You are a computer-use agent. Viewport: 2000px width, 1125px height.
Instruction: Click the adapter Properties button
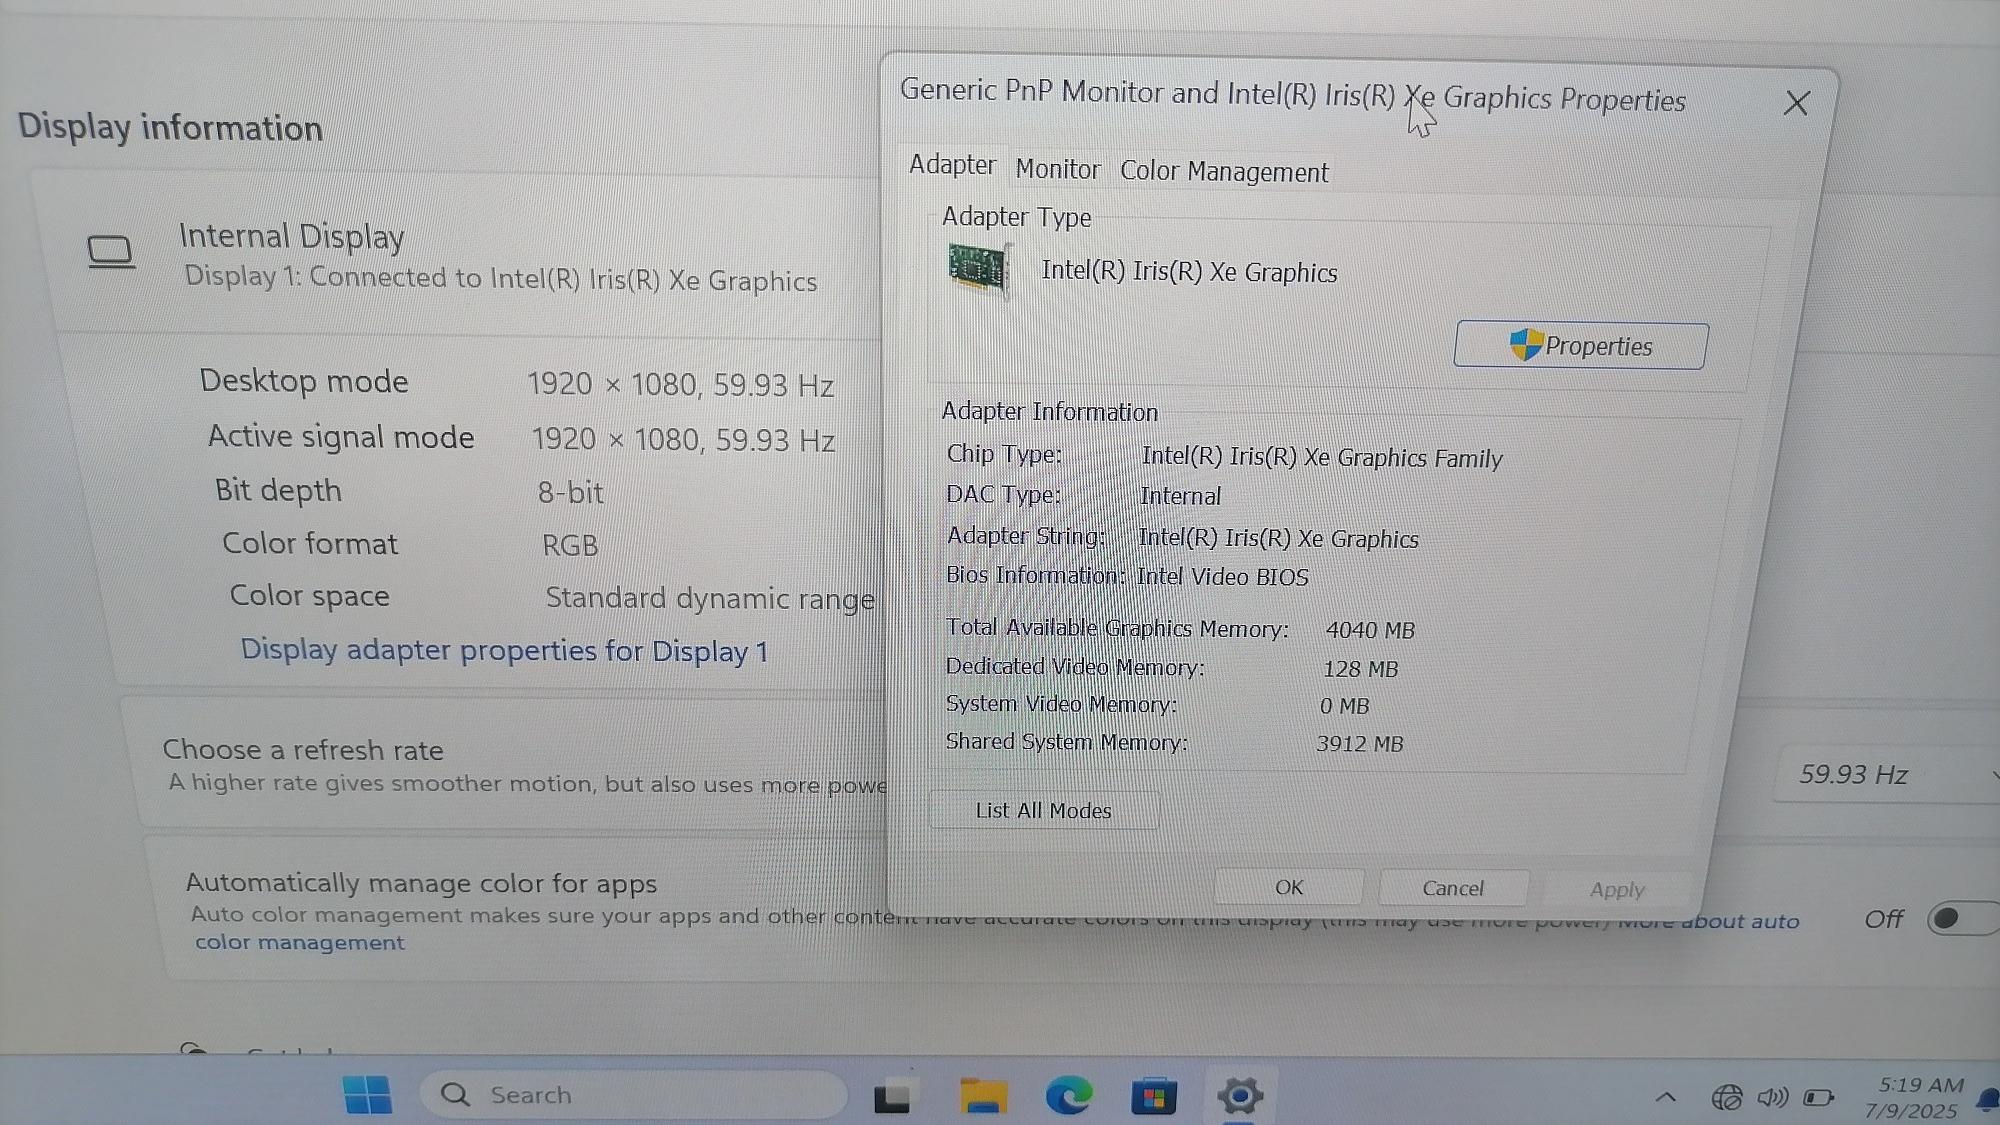[x=1580, y=346]
